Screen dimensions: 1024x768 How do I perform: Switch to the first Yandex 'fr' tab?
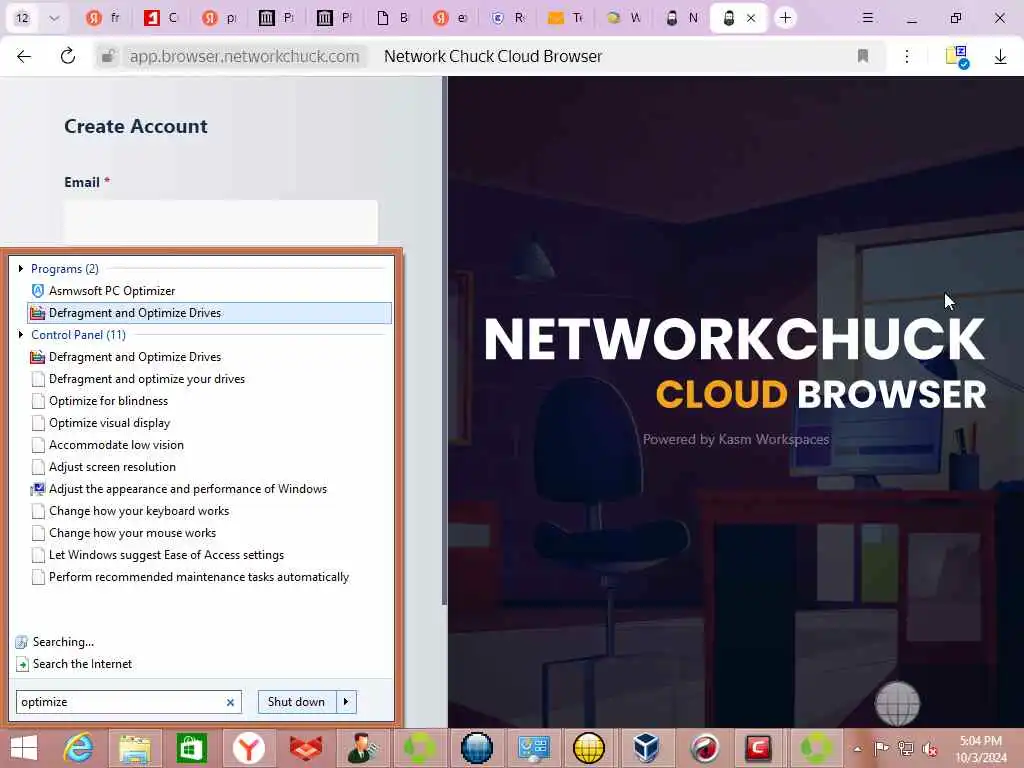[104, 18]
